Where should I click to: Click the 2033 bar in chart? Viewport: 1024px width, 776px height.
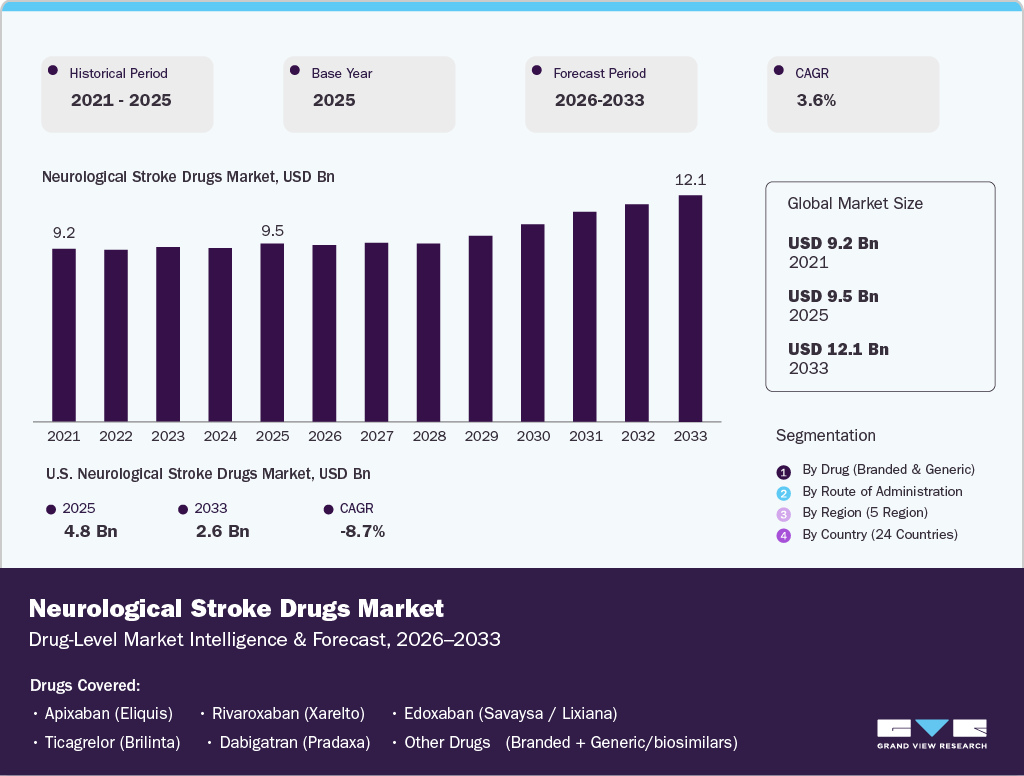(x=691, y=308)
